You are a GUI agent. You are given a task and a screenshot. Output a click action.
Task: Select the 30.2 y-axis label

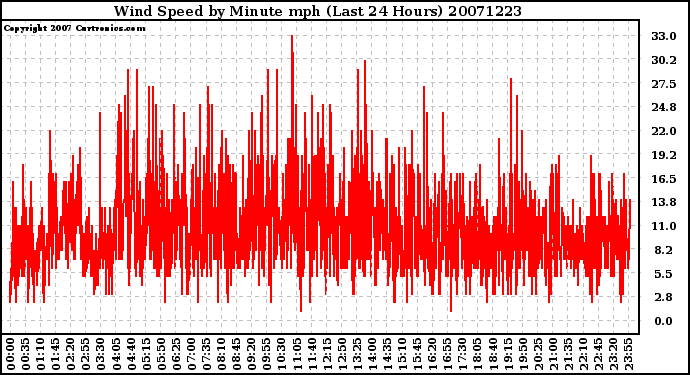[664, 60]
